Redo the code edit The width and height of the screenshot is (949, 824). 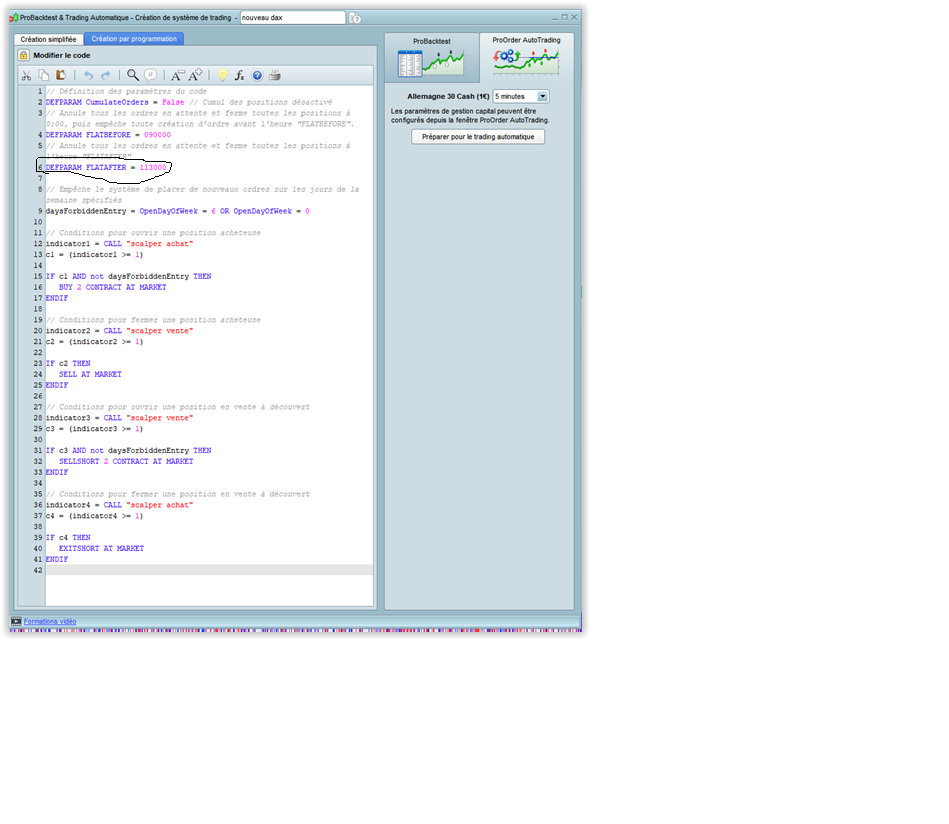click(106, 76)
